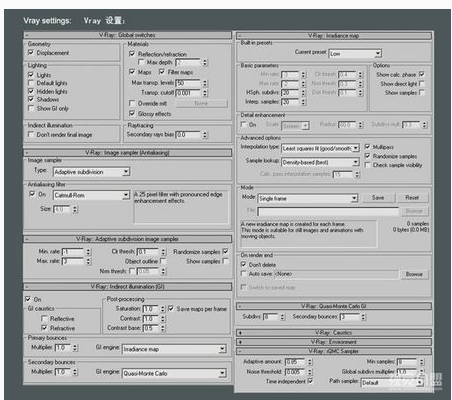
Task: Enable Show GI only checkbox
Action: pos(31,108)
